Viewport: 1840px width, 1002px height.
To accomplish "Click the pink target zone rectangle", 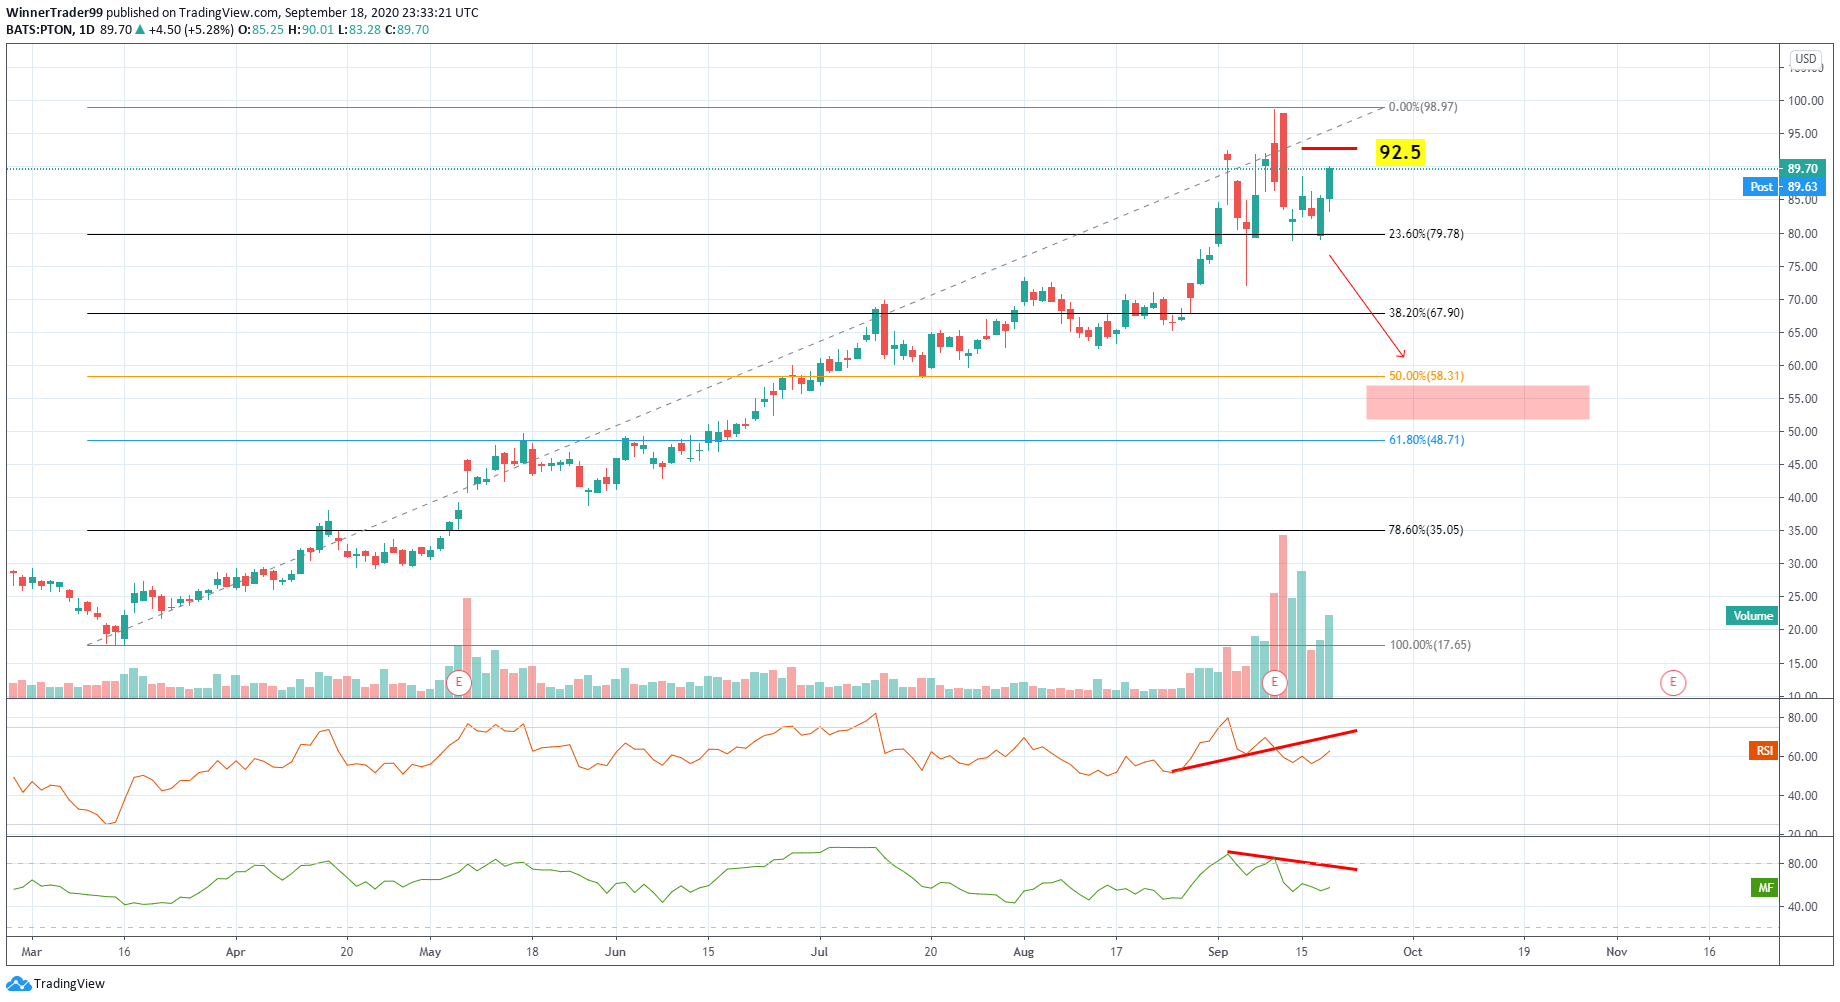I will pyautogui.click(x=1477, y=402).
